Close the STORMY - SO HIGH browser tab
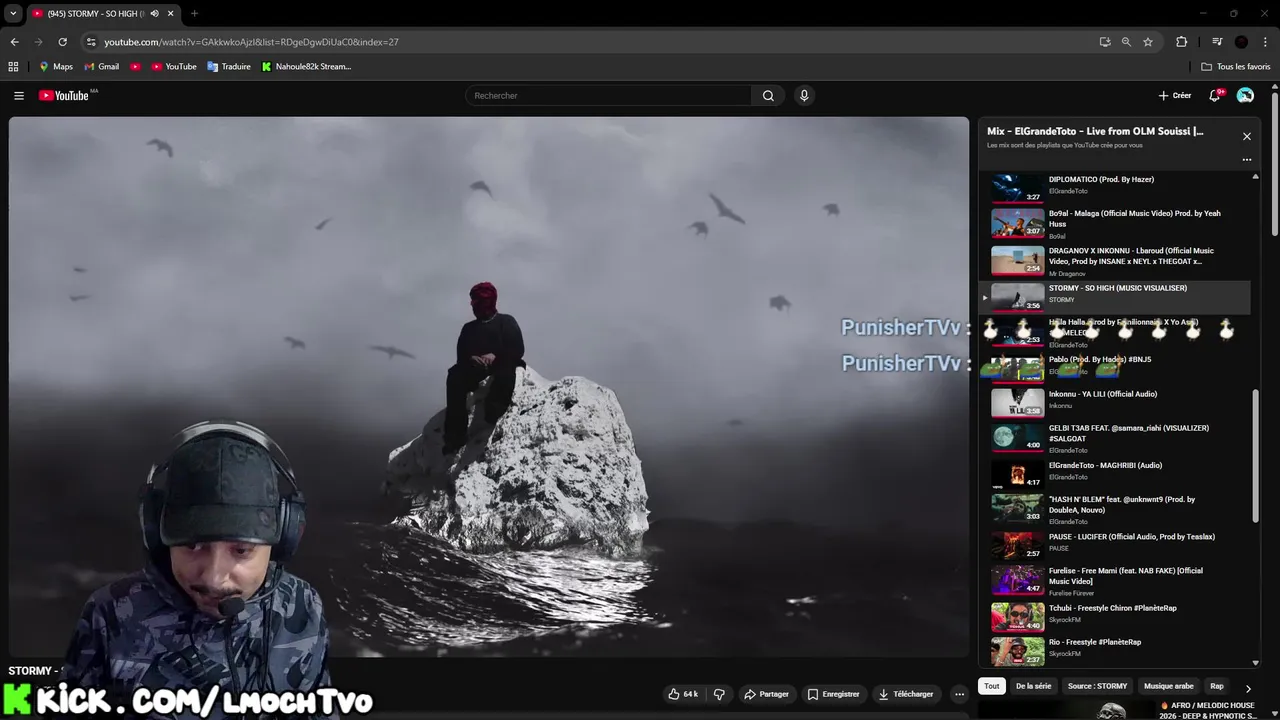This screenshot has width=1280, height=720. 170,13
